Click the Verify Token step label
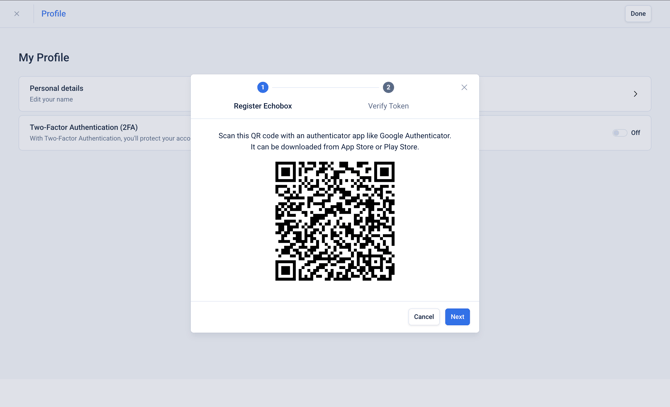 pyautogui.click(x=388, y=106)
